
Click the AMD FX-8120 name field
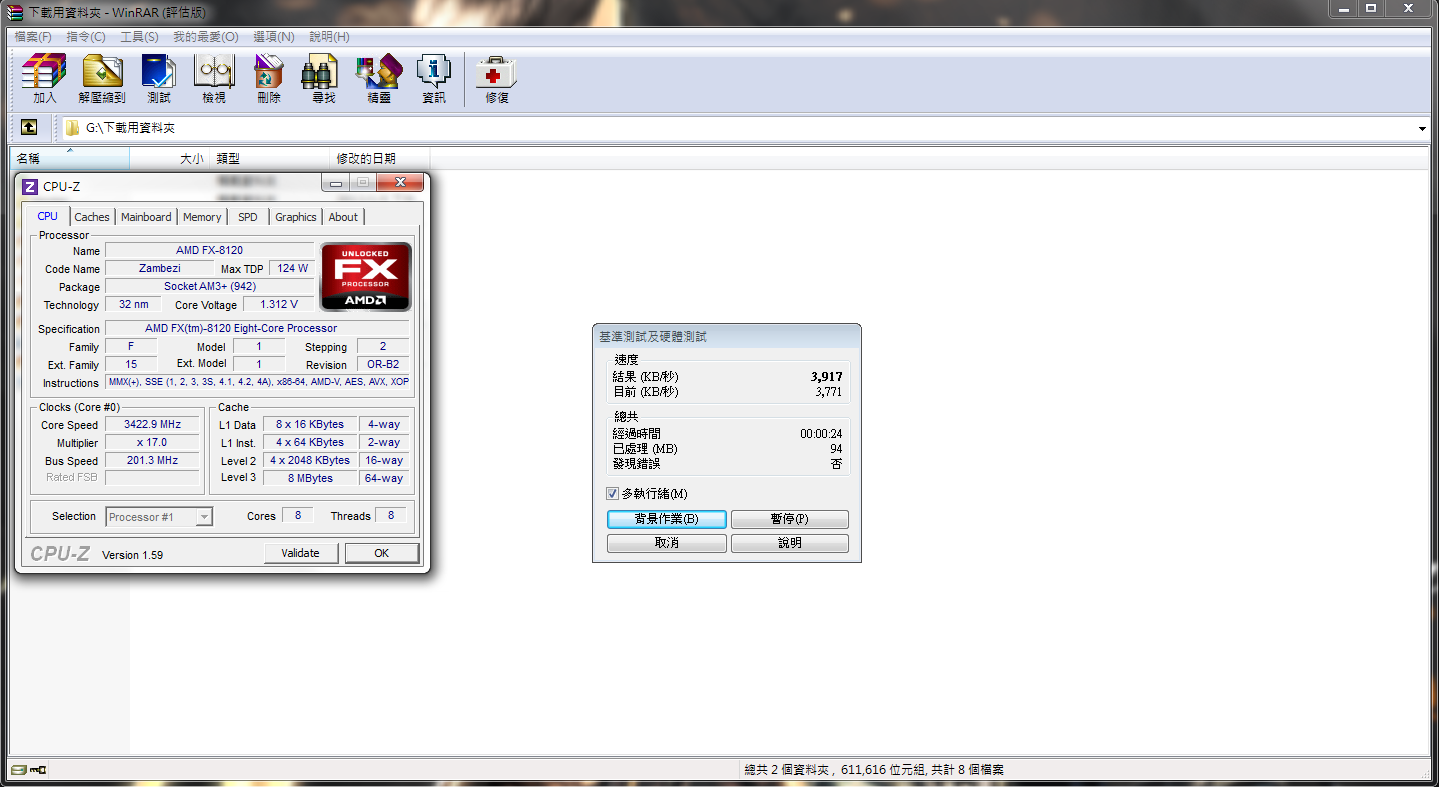point(209,250)
